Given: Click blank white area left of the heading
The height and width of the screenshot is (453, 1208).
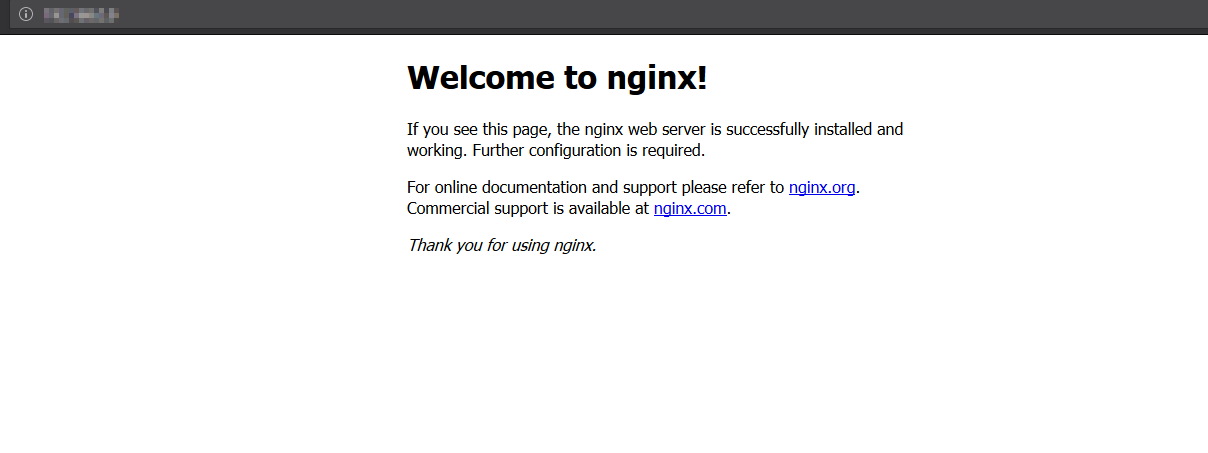Looking at the screenshot, I should (x=200, y=78).
